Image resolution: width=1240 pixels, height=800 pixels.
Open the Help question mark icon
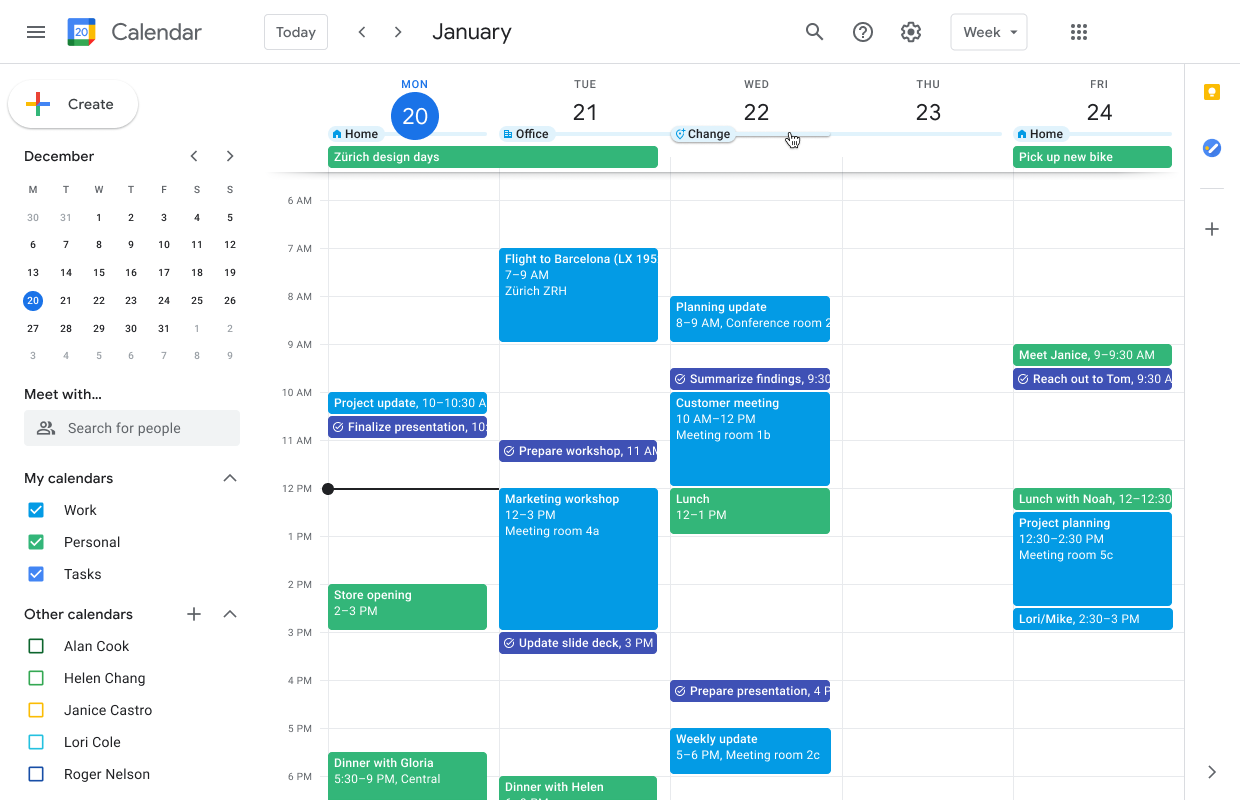click(863, 32)
